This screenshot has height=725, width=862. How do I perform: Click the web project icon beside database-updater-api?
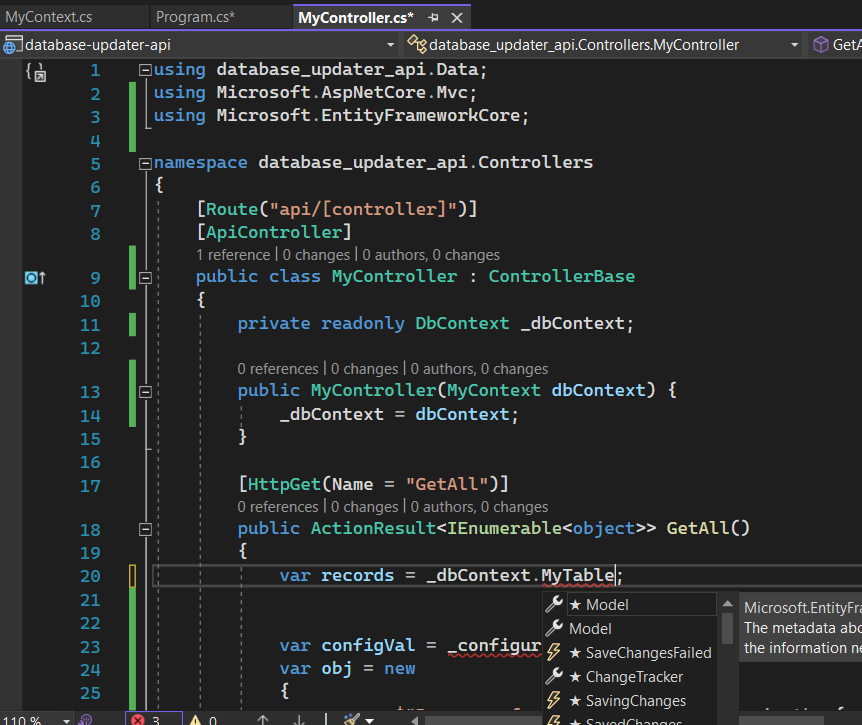coord(12,45)
